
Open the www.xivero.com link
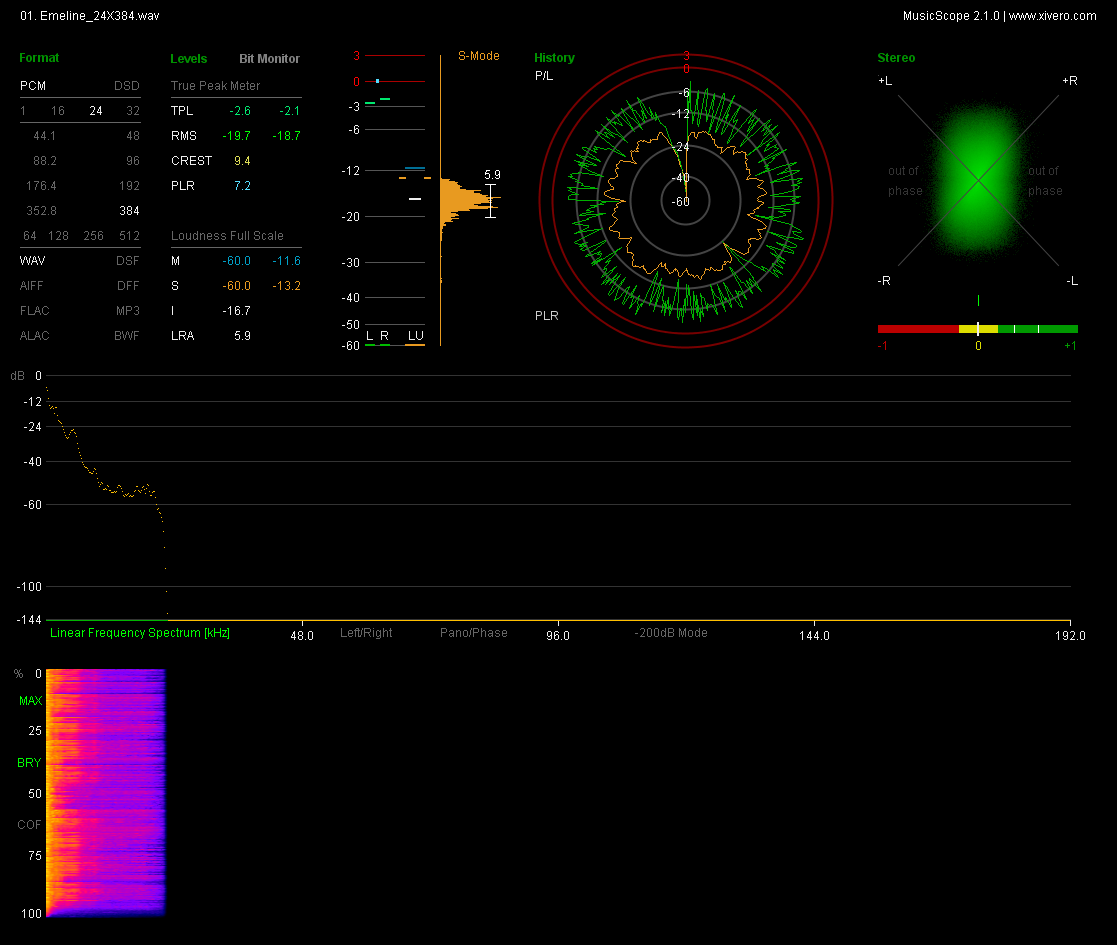1052,16
